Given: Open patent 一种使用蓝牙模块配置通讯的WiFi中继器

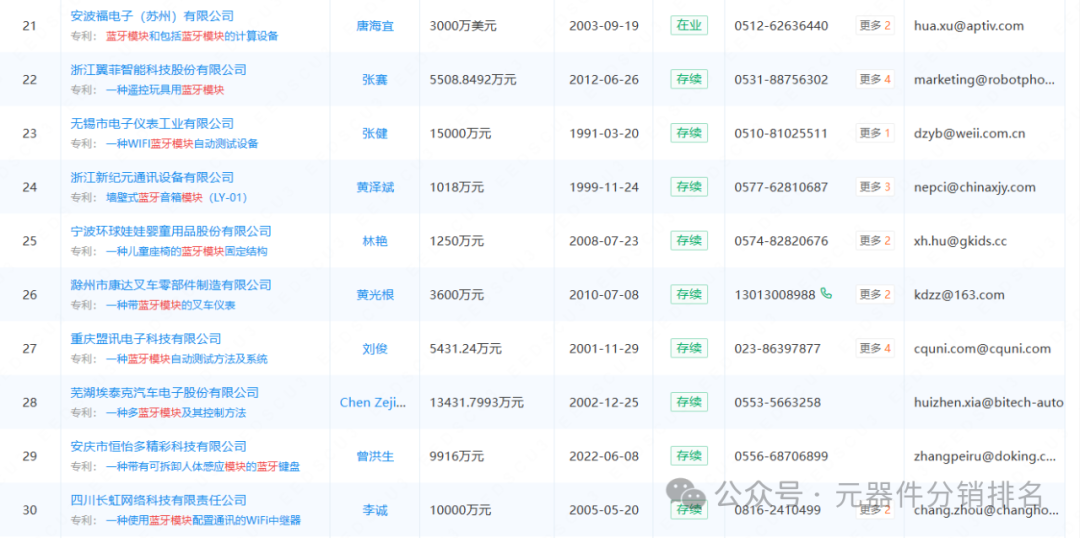Looking at the screenshot, I should click(x=203, y=520).
